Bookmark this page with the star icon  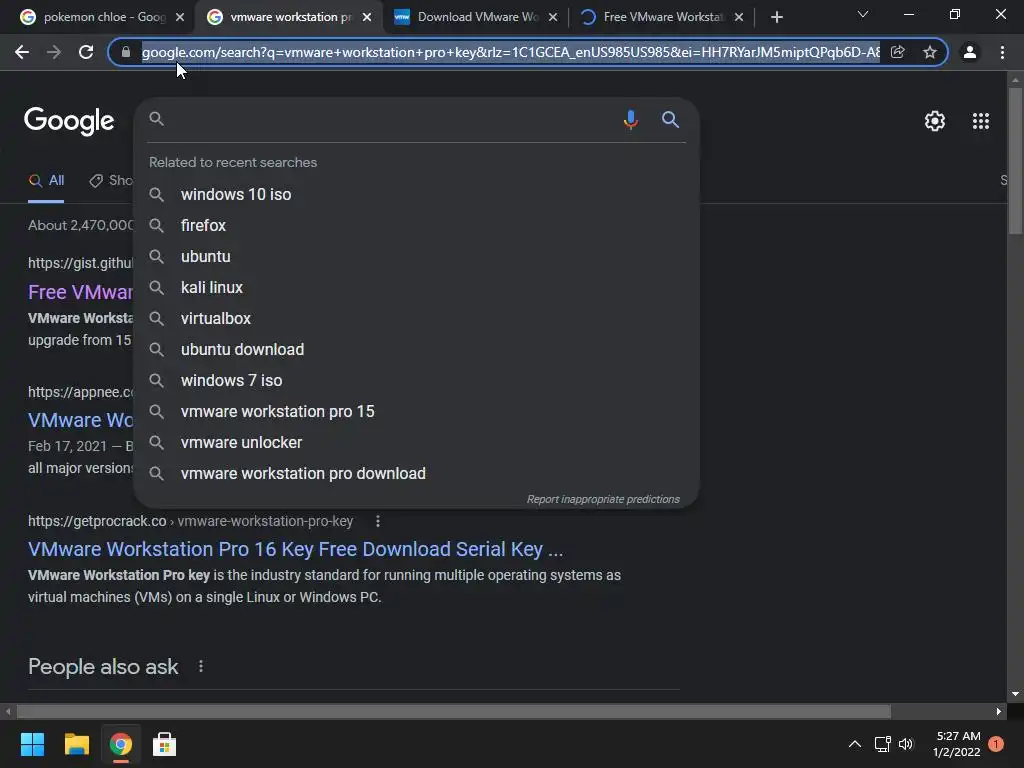(x=930, y=52)
